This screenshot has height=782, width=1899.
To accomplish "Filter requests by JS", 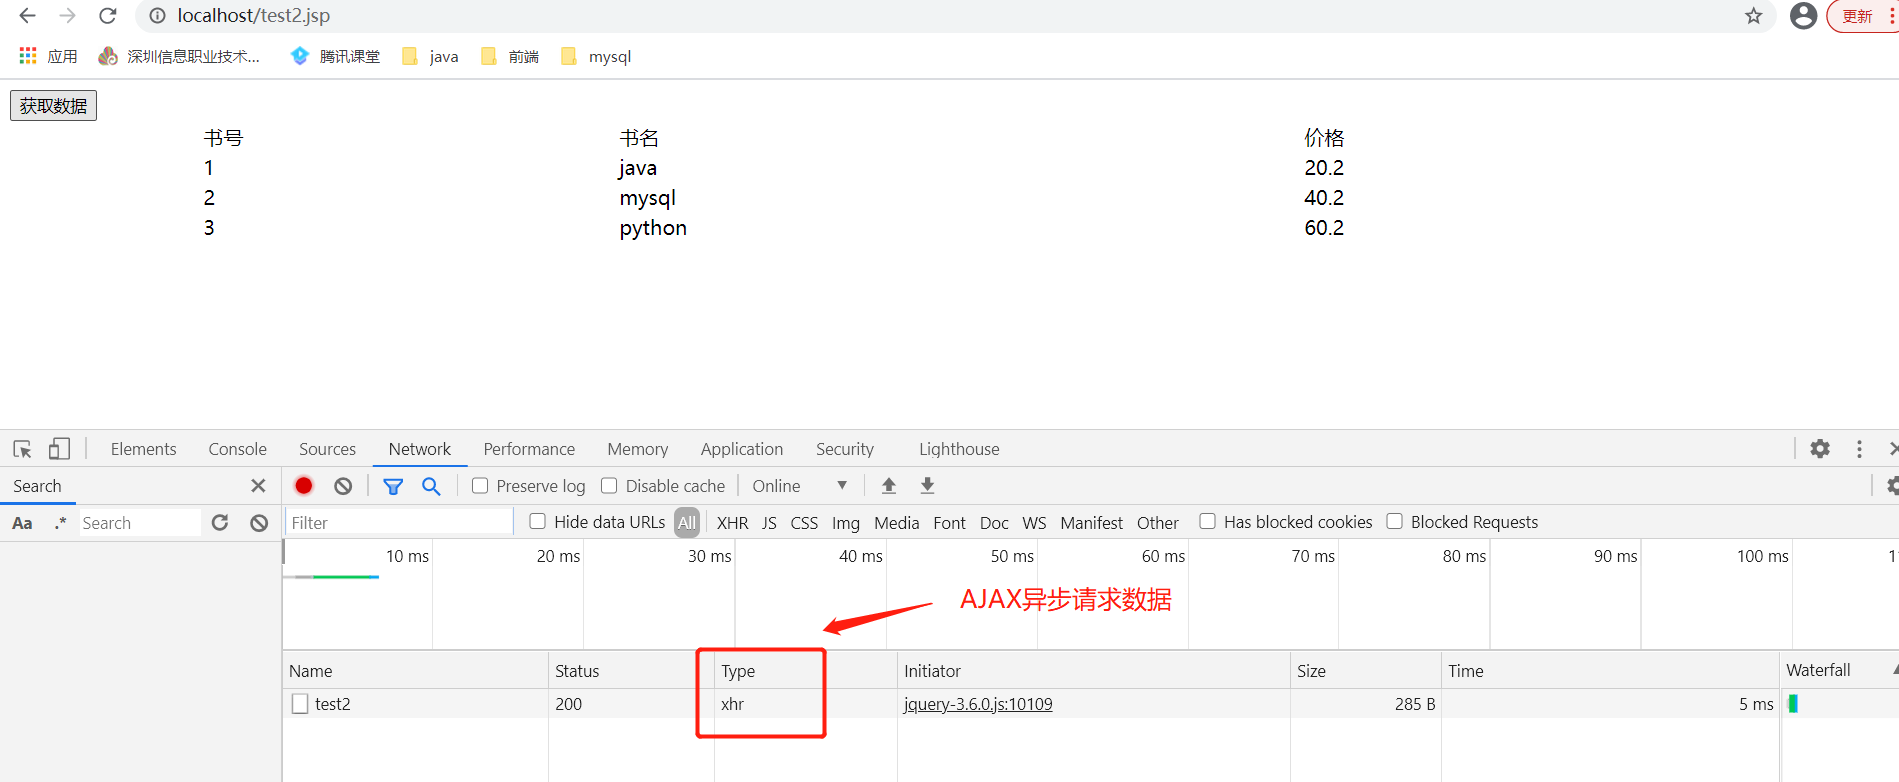I will pyautogui.click(x=769, y=523).
